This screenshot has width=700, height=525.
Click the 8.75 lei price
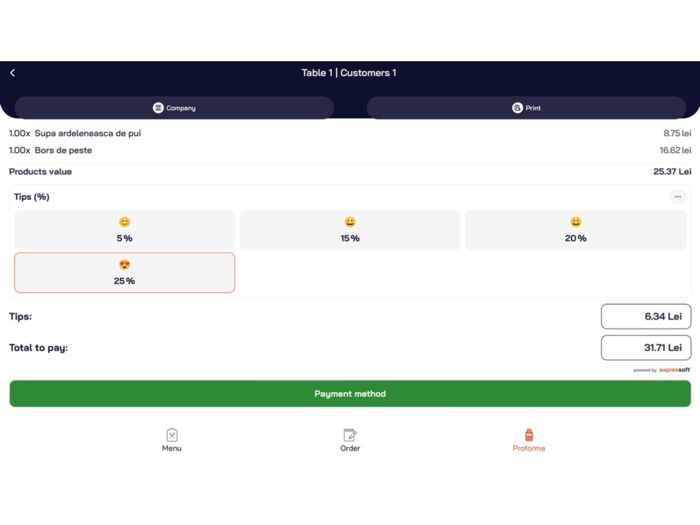click(x=677, y=133)
